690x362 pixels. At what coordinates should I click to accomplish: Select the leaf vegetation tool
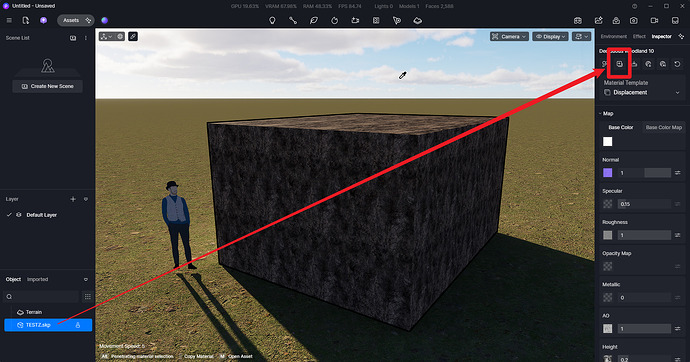pos(313,20)
